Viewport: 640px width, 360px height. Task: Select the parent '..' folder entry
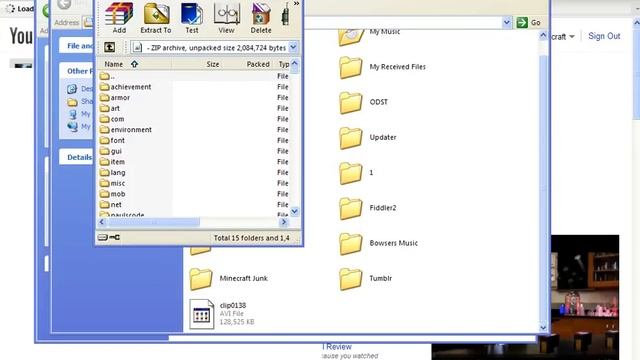[107, 76]
